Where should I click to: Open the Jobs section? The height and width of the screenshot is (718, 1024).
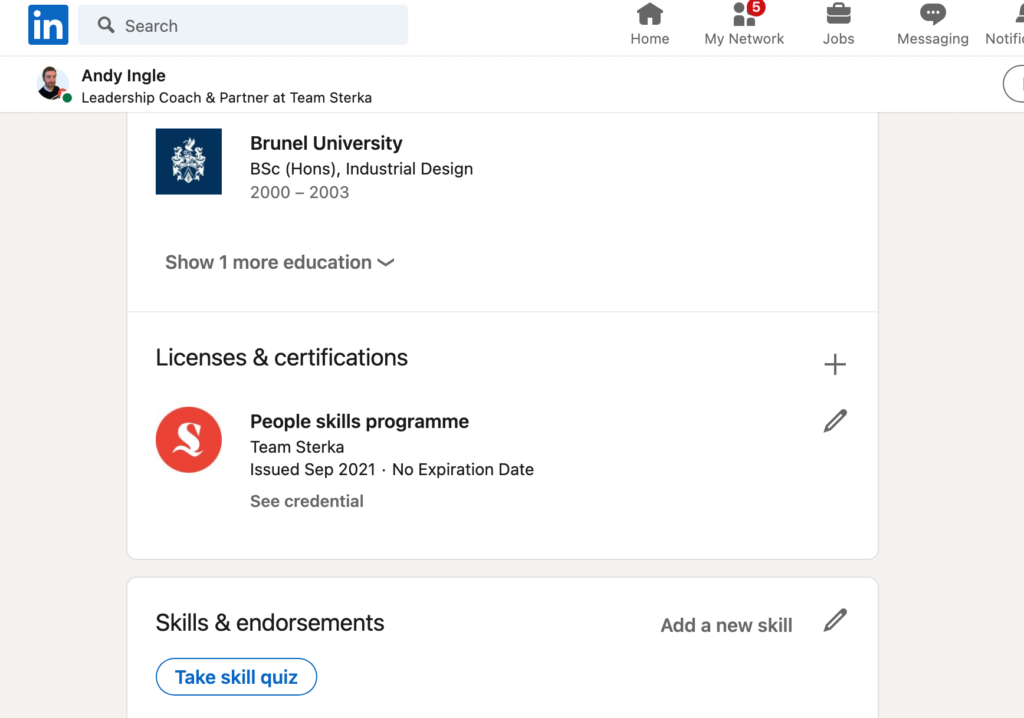tap(838, 25)
